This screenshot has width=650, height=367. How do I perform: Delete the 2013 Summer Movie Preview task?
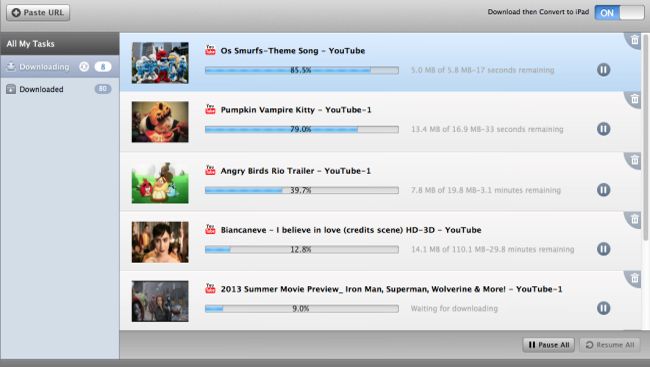[x=634, y=278]
